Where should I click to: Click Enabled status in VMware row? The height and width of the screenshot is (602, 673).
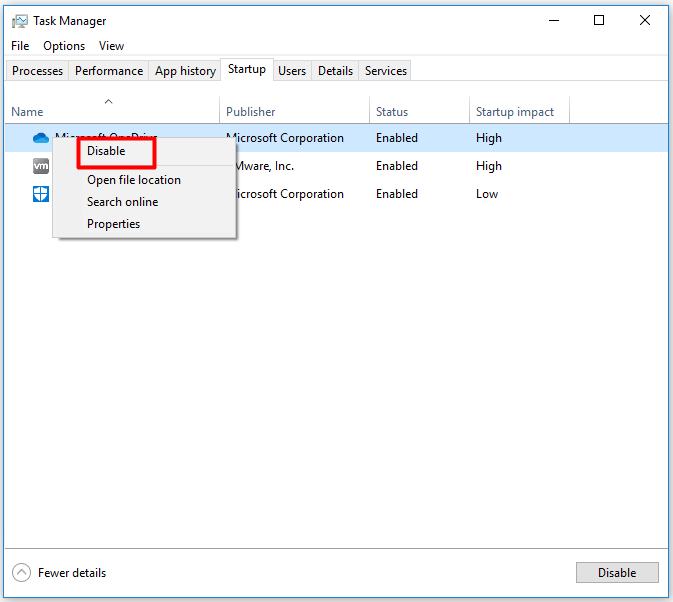pyautogui.click(x=397, y=166)
